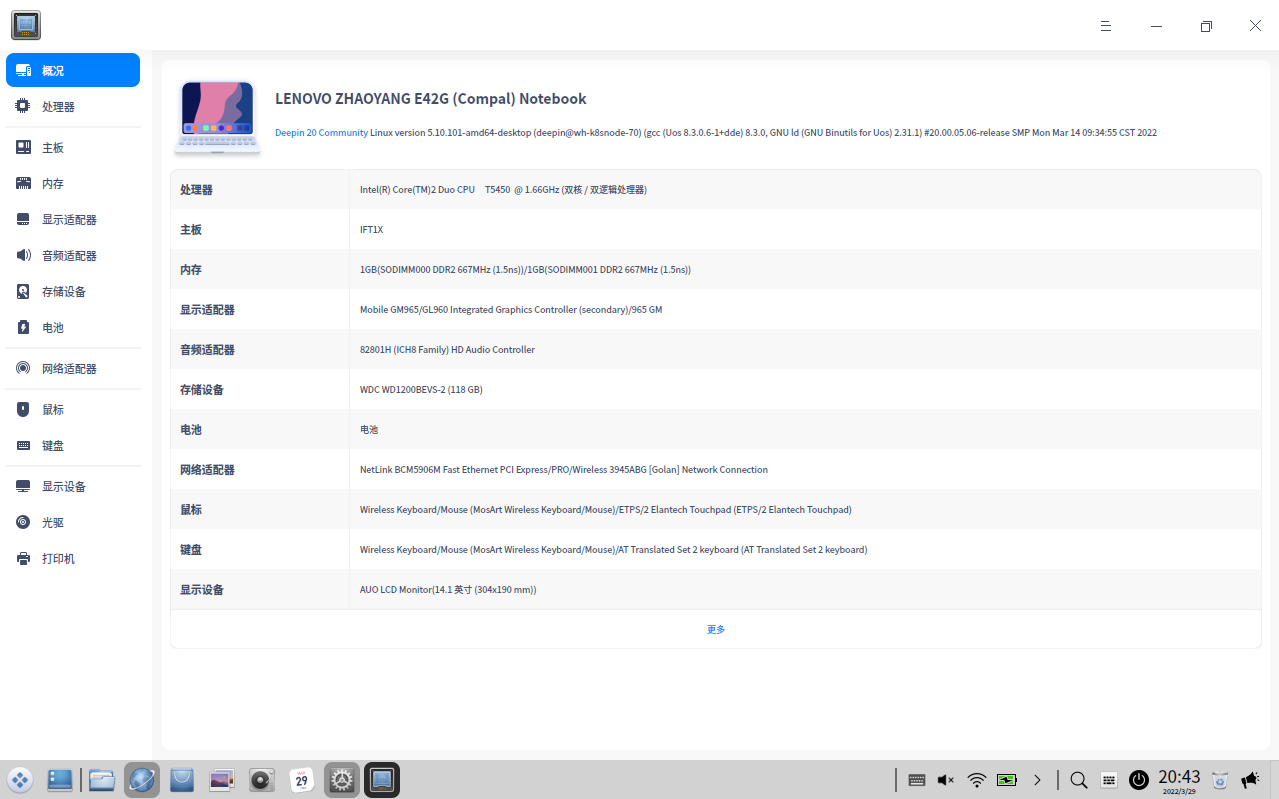Click Mobile GM965/GL960 Integrated Graphics Controller value
1279x799 pixels.
511,309
